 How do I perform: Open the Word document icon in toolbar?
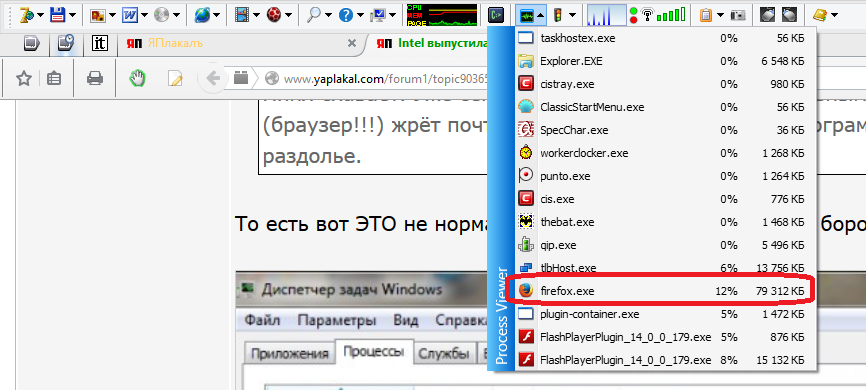pos(130,15)
